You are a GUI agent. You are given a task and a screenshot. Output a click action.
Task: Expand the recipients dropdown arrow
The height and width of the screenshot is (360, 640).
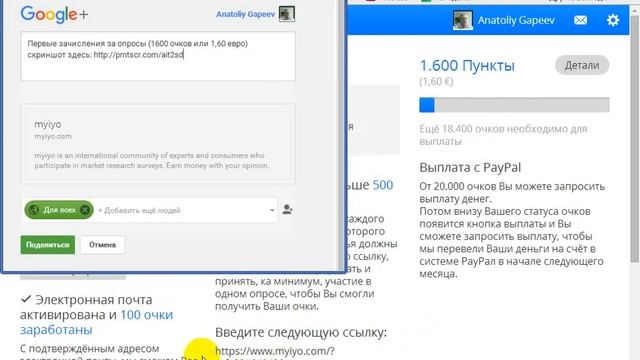pyautogui.click(x=272, y=210)
